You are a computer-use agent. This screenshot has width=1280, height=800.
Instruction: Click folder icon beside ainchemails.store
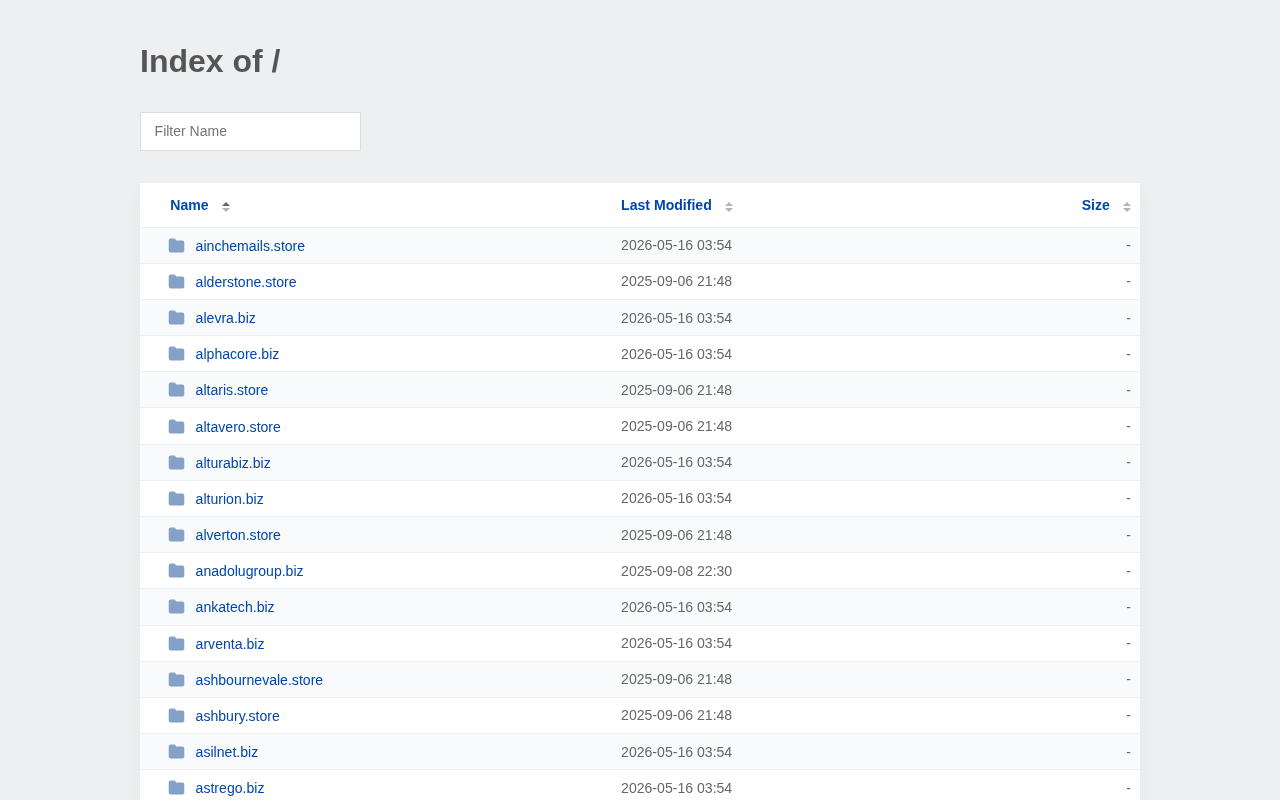point(176,246)
